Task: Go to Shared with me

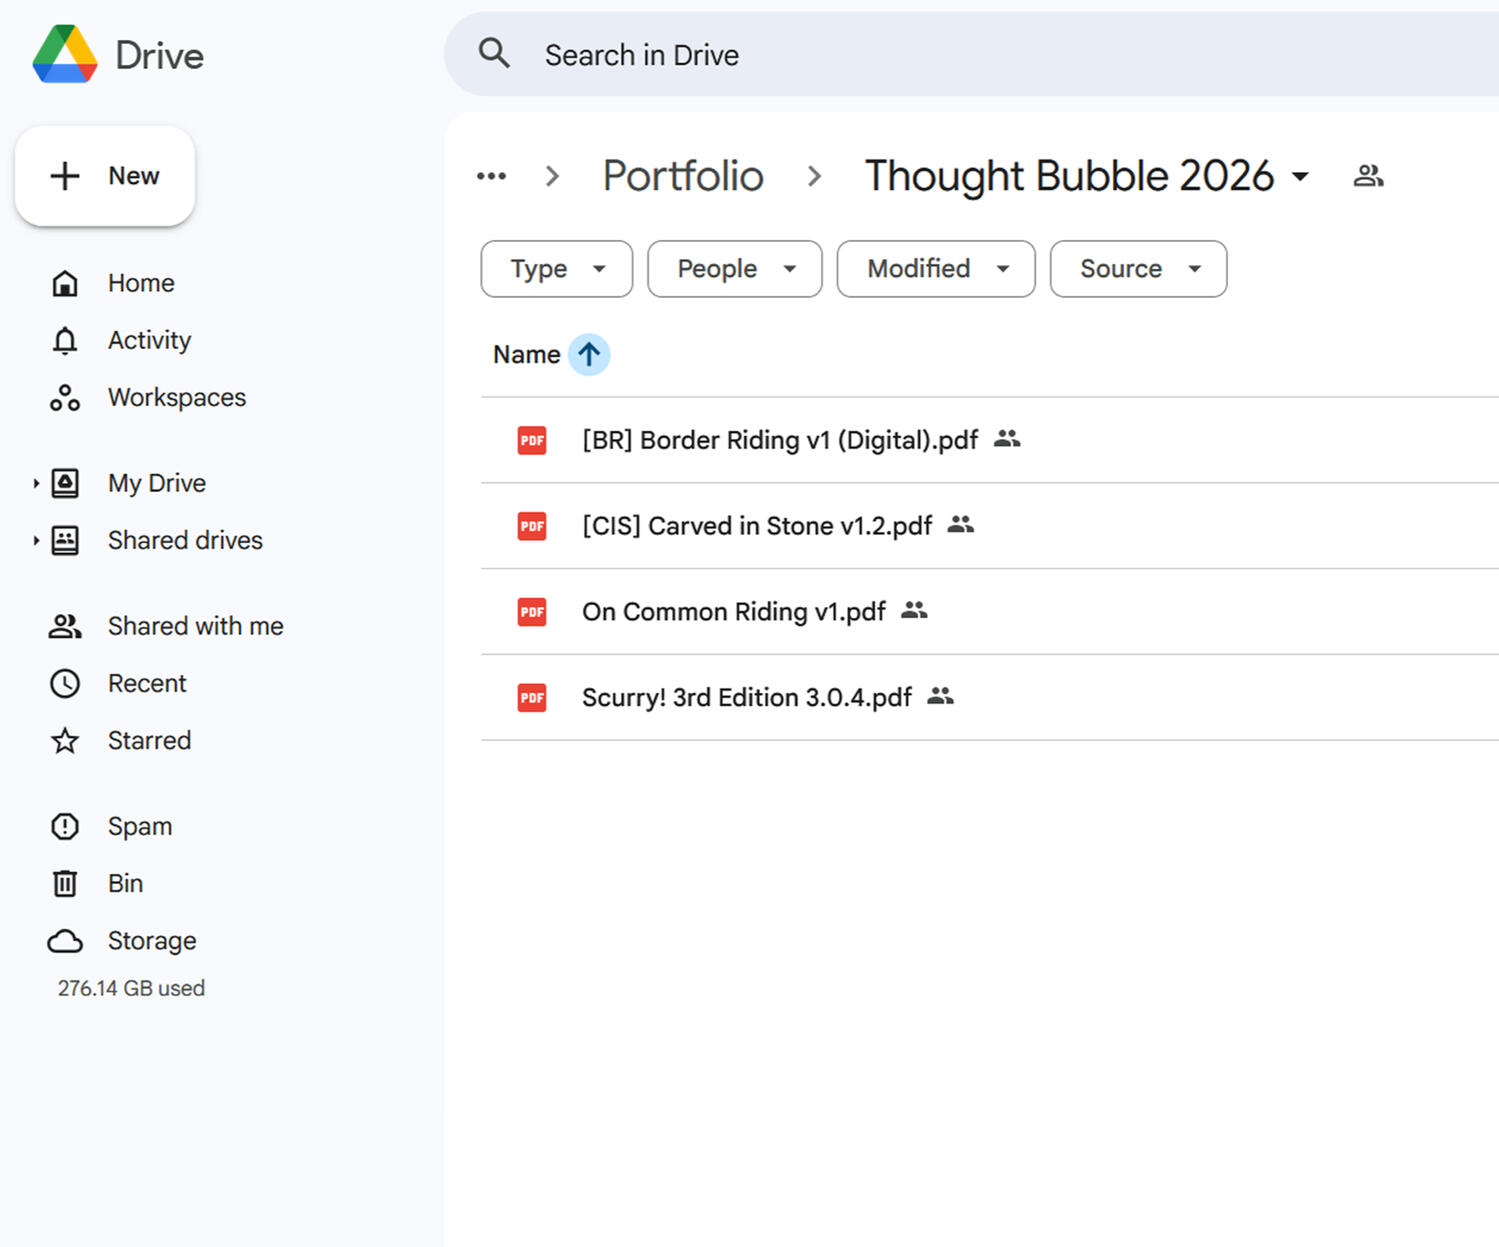Action: pyautogui.click(x=195, y=626)
